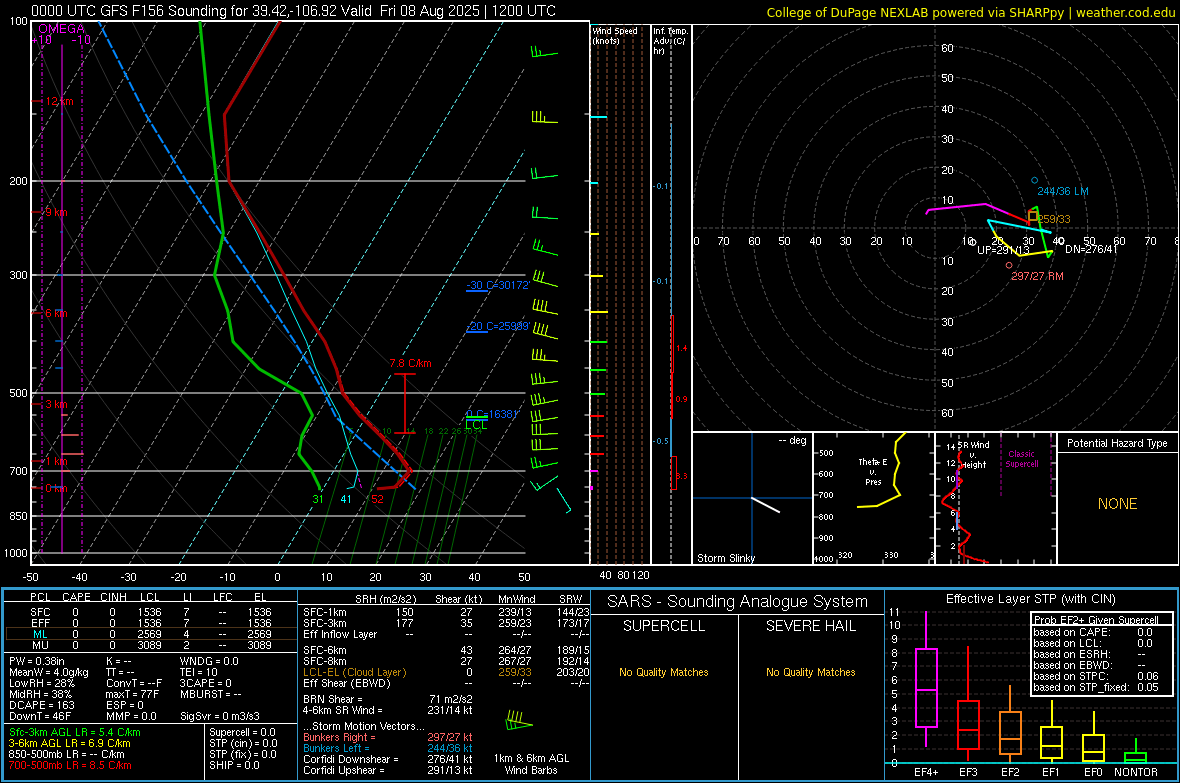Click the 1km & 6km AGL wind barb symbol

point(519,722)
